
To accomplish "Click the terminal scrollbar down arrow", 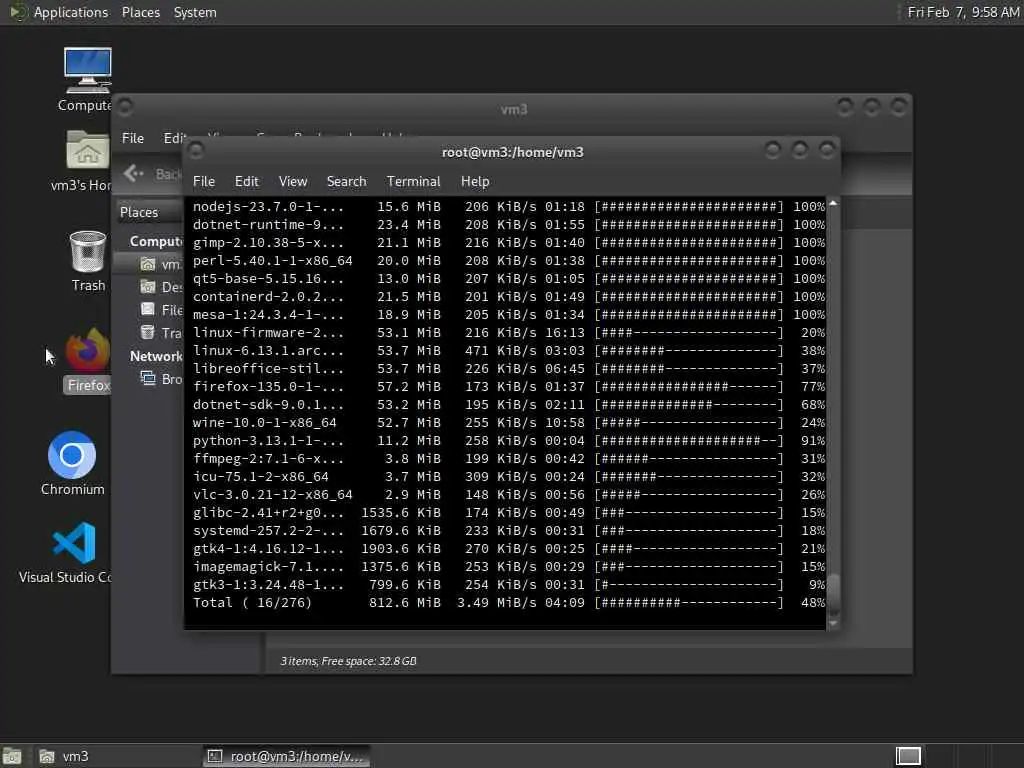I will click(833, 623).
